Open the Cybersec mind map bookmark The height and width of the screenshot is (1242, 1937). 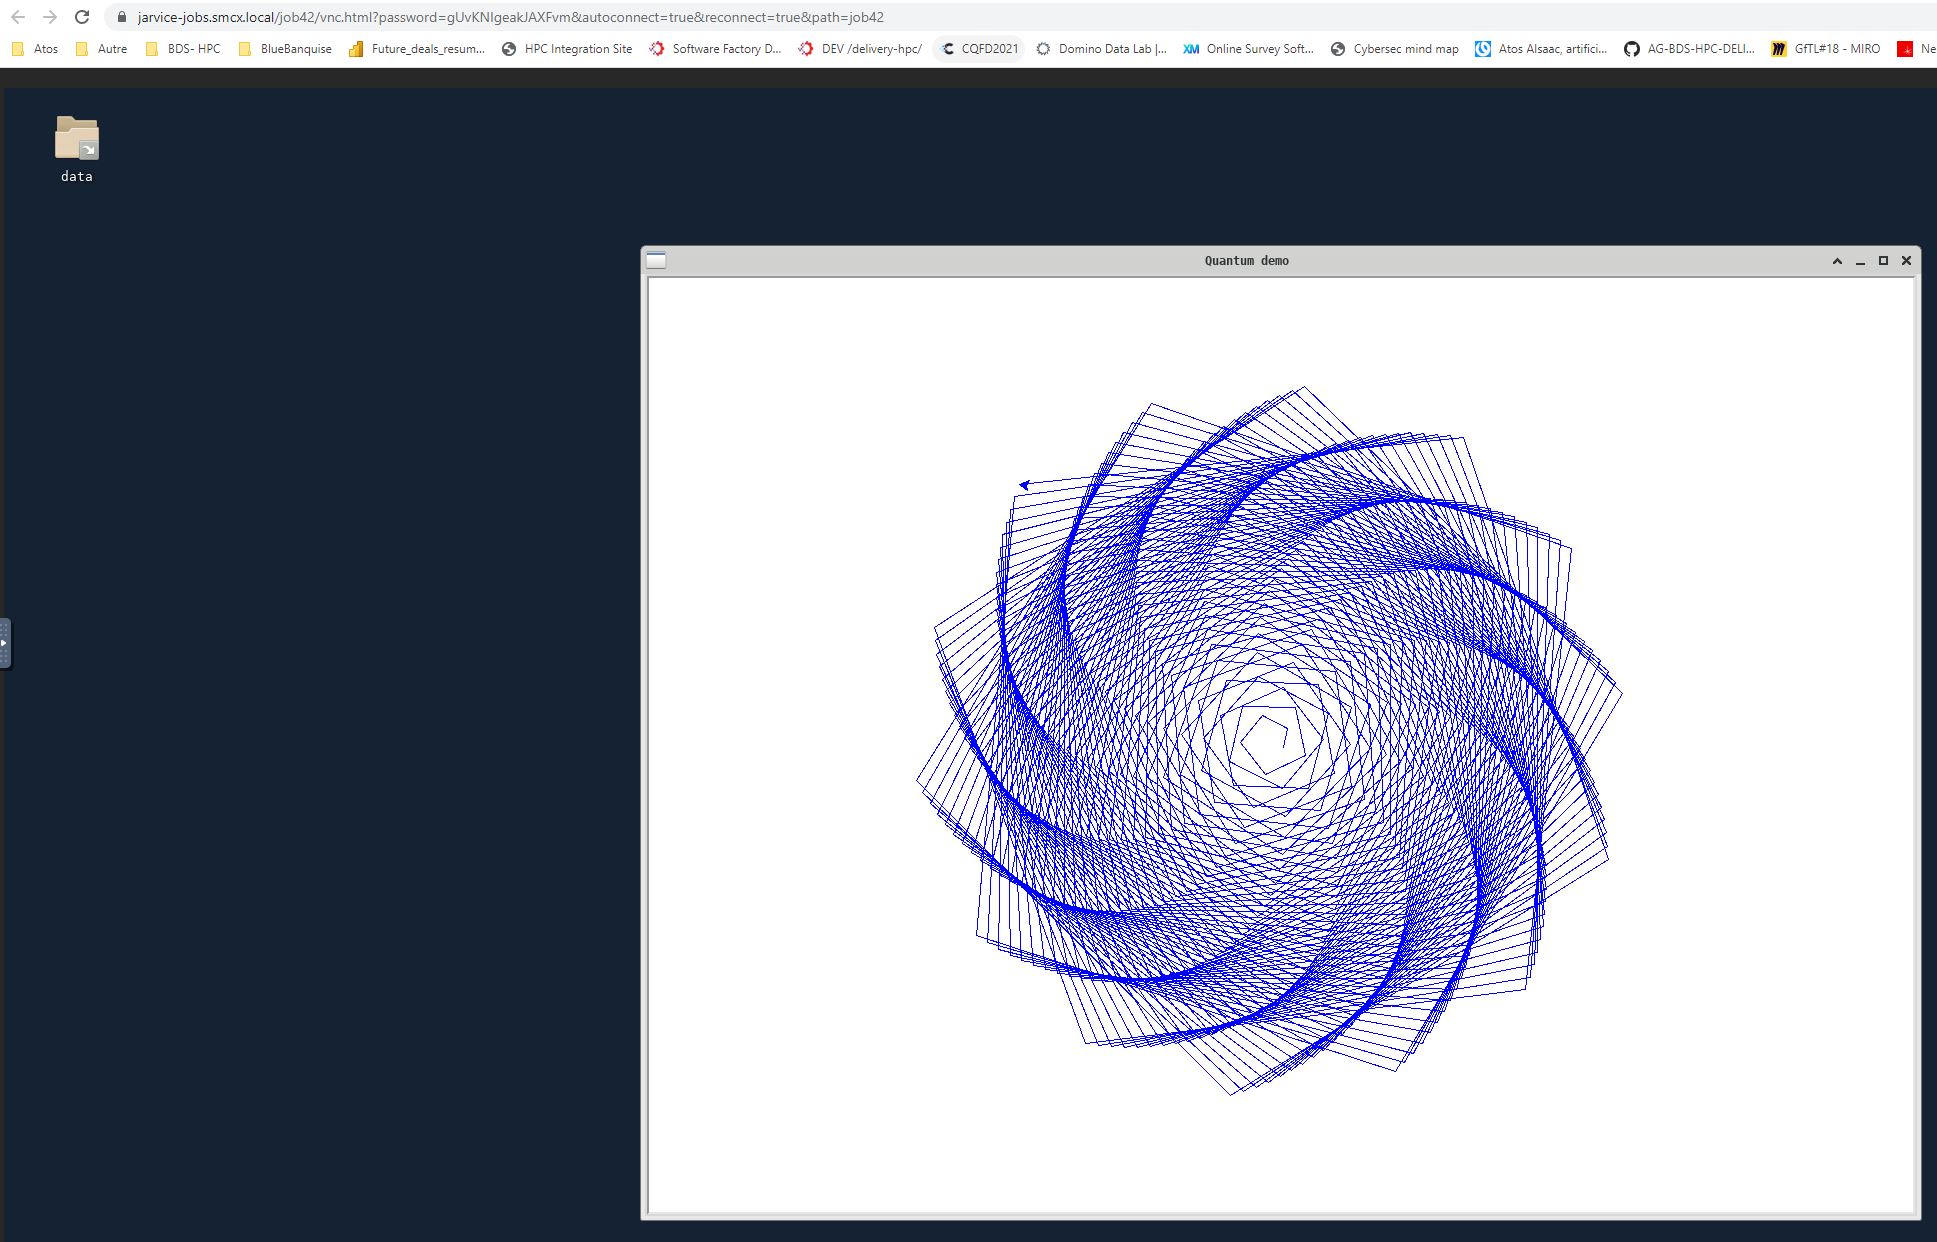[1394, 48]
